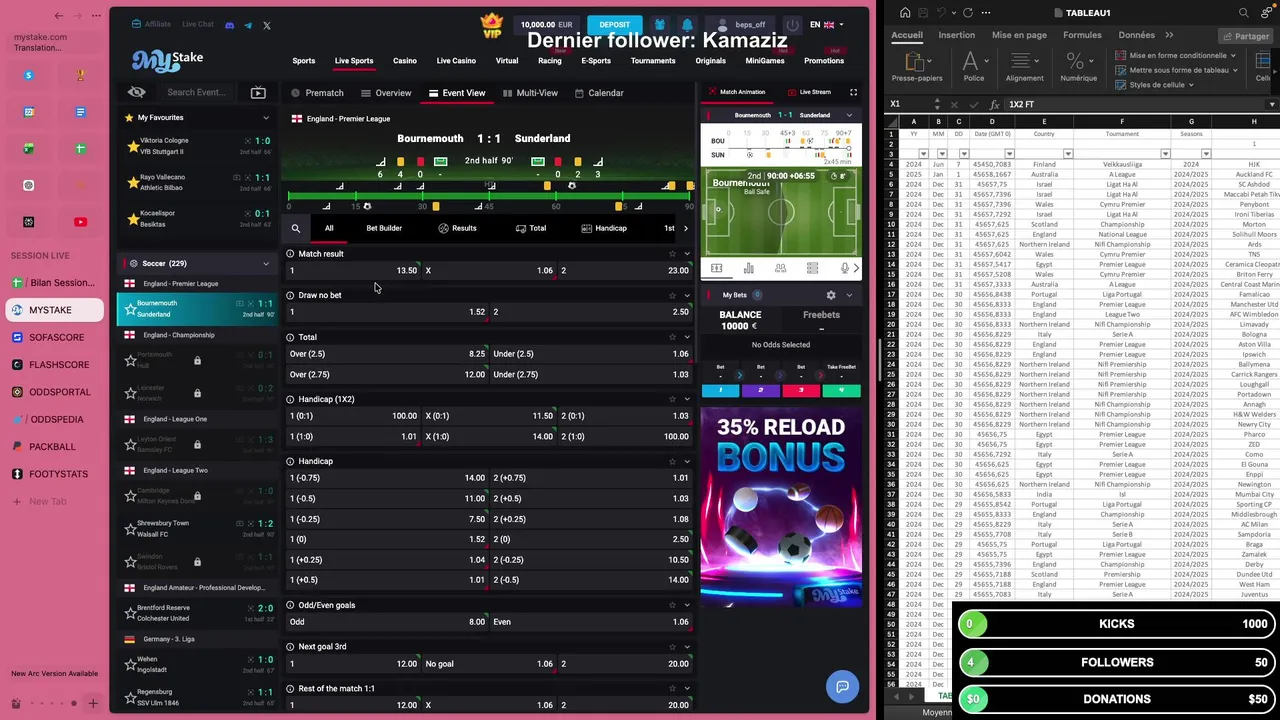Open ODDSPORTAL tab in Arc sidebar

(x=59, y=392)
